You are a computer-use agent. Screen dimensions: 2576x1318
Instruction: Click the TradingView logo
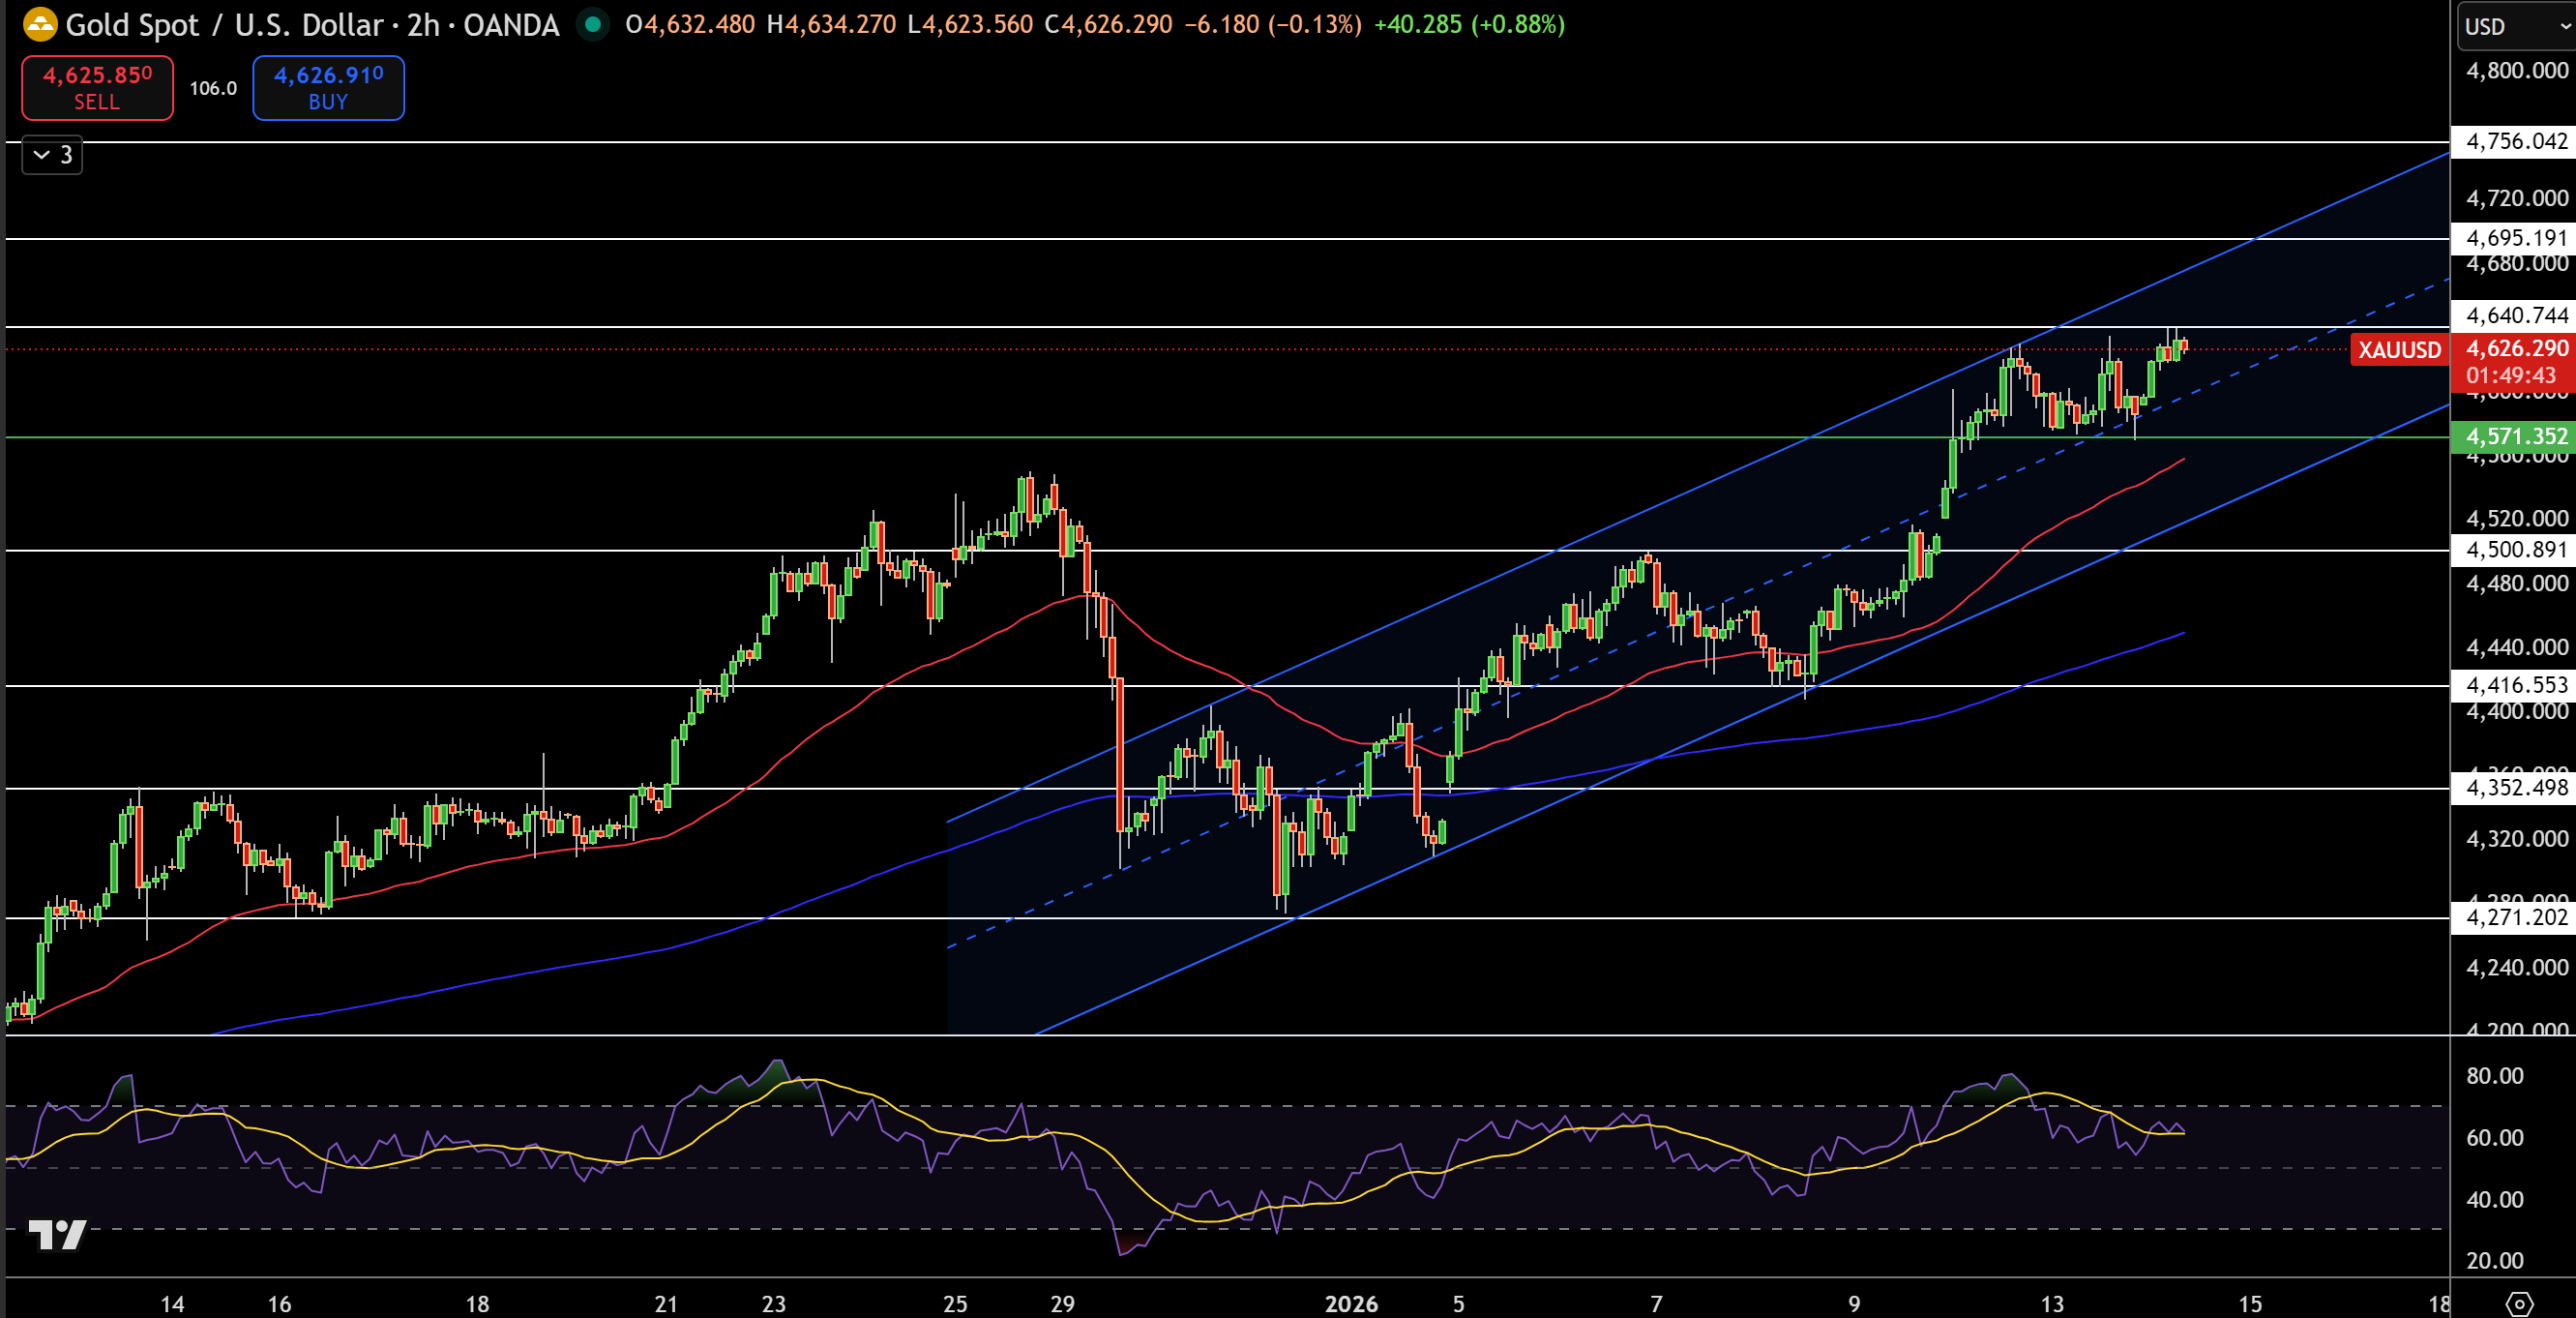click(57, 1235)
